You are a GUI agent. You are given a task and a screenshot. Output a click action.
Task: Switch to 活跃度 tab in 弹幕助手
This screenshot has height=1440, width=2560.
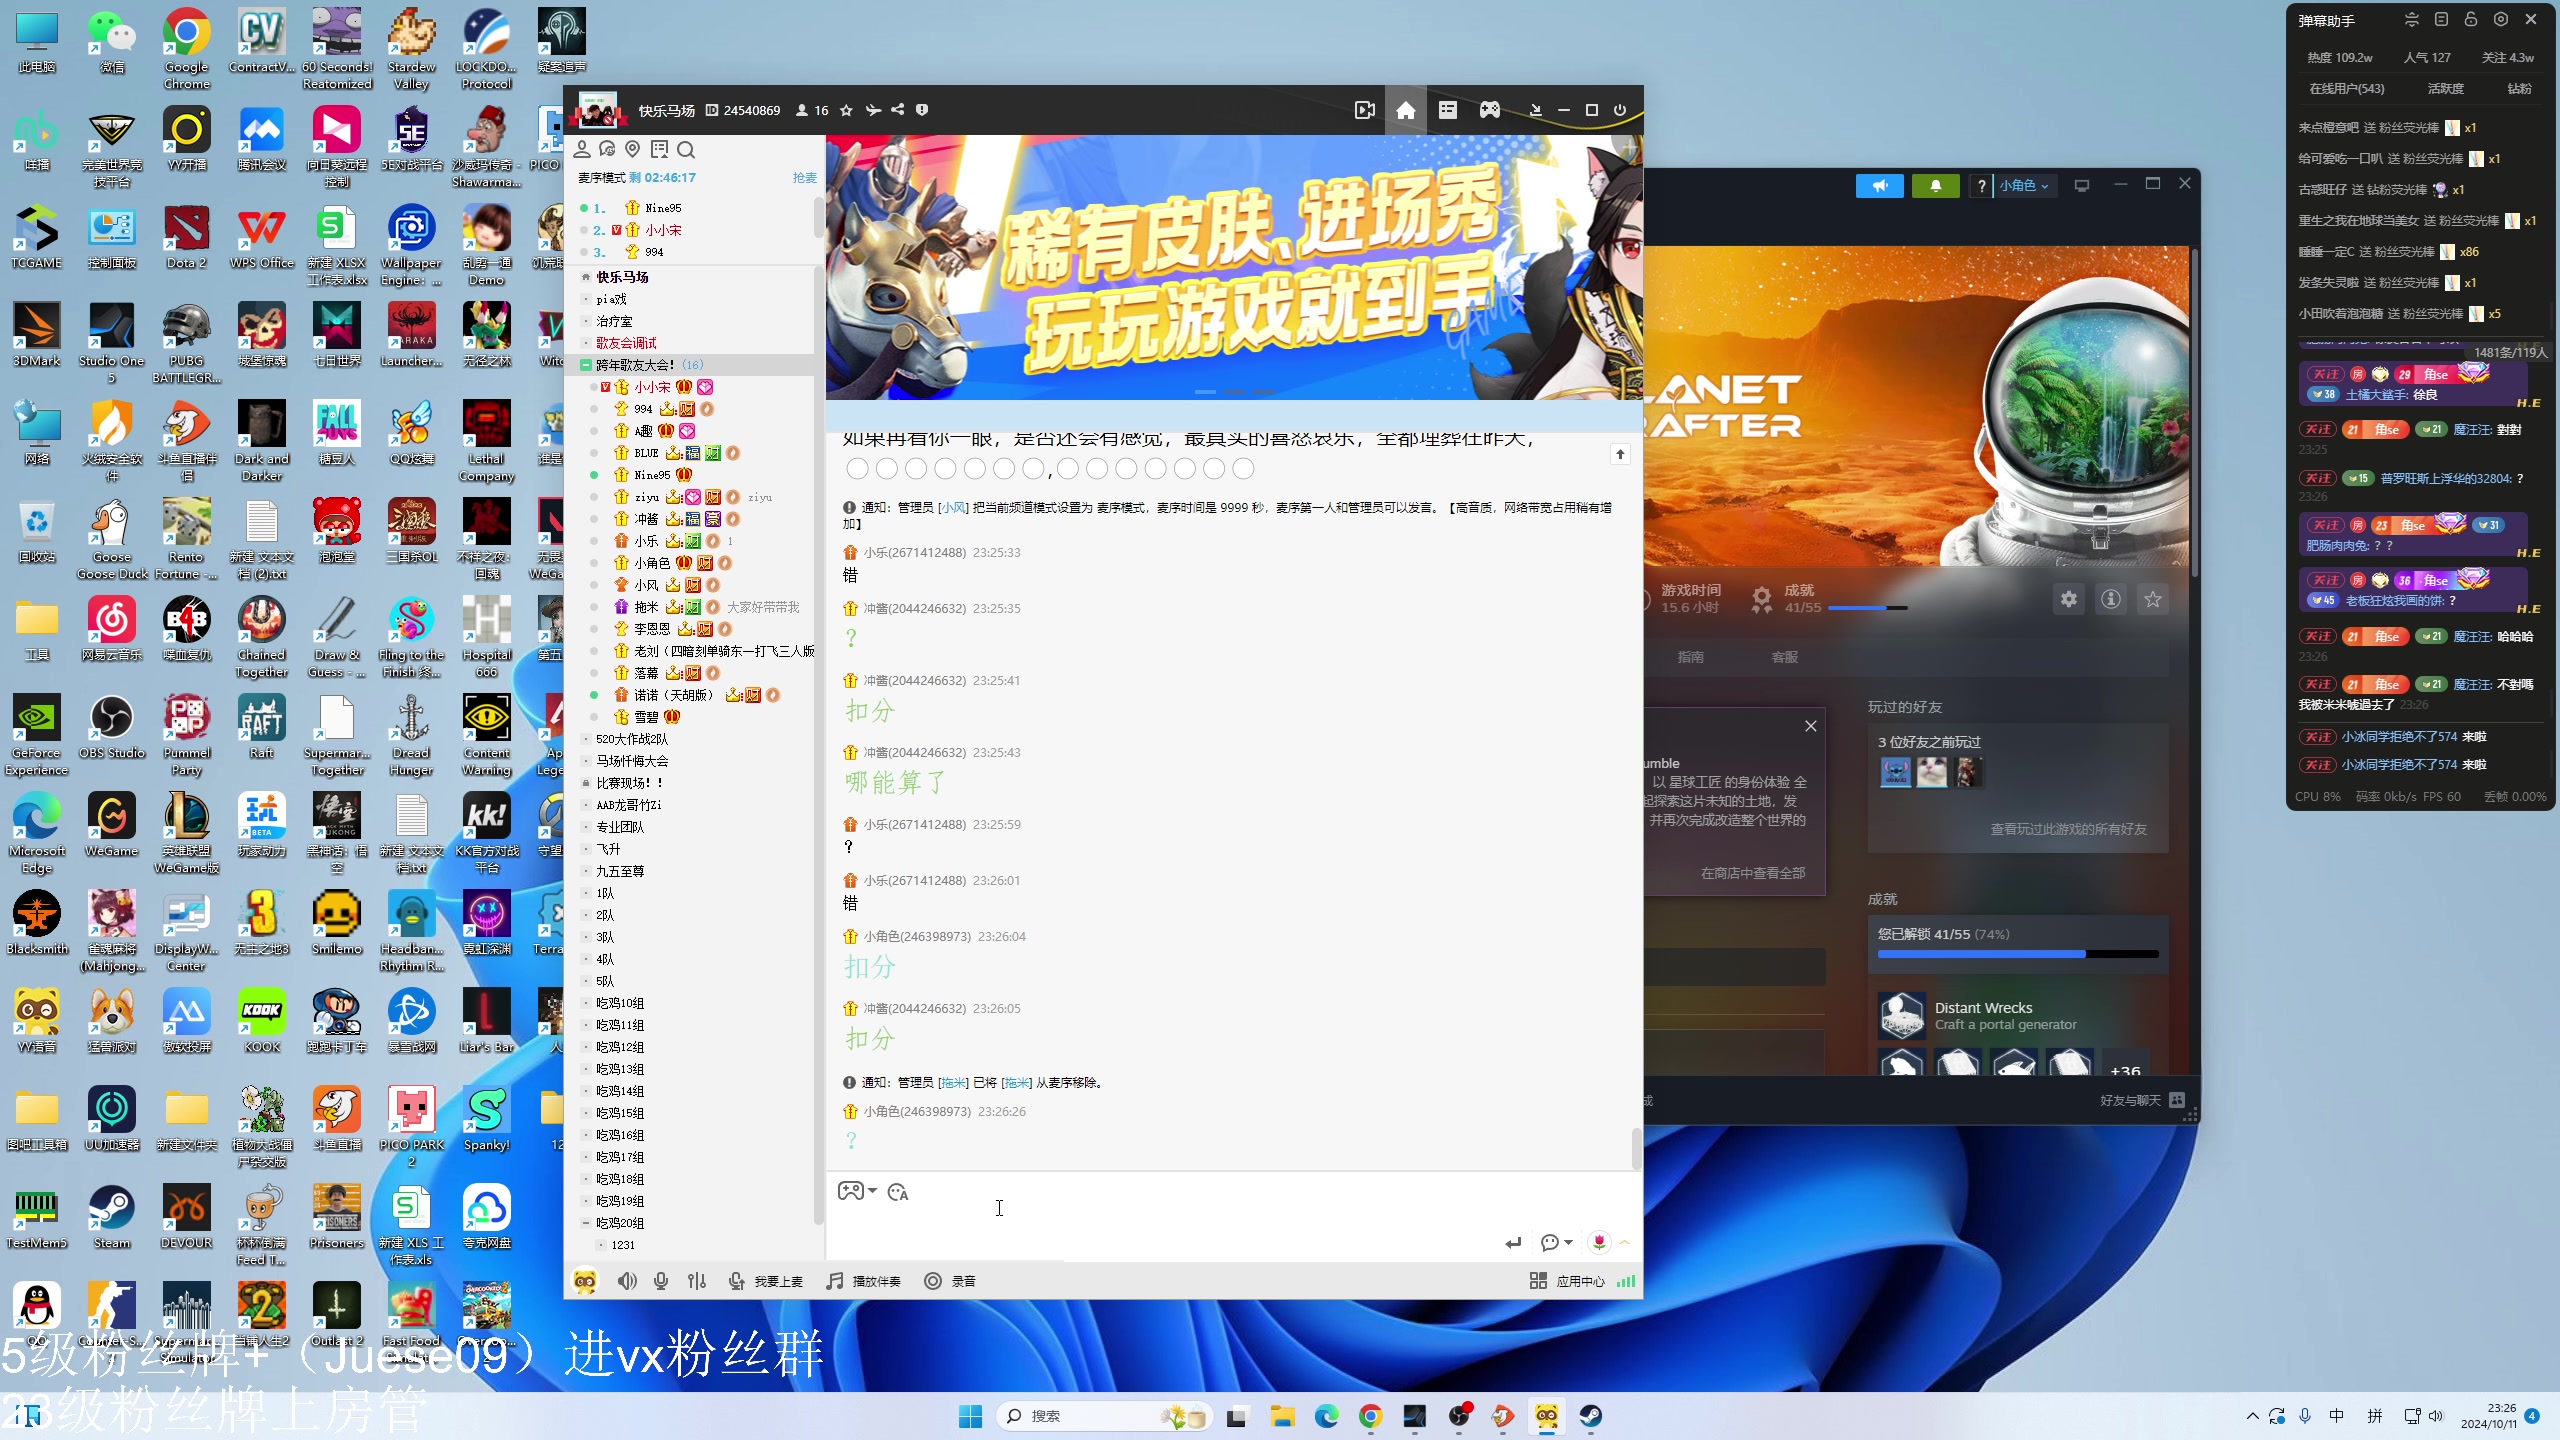2445,89
